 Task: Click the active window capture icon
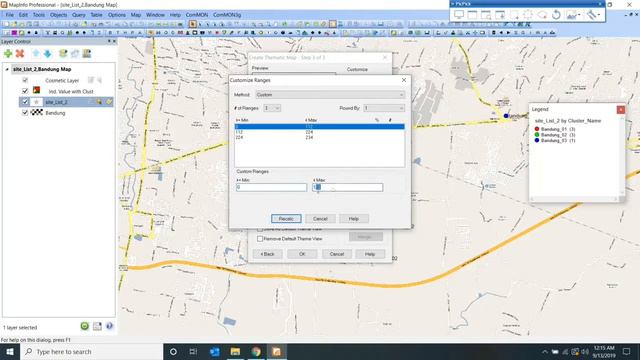(472, 15)
